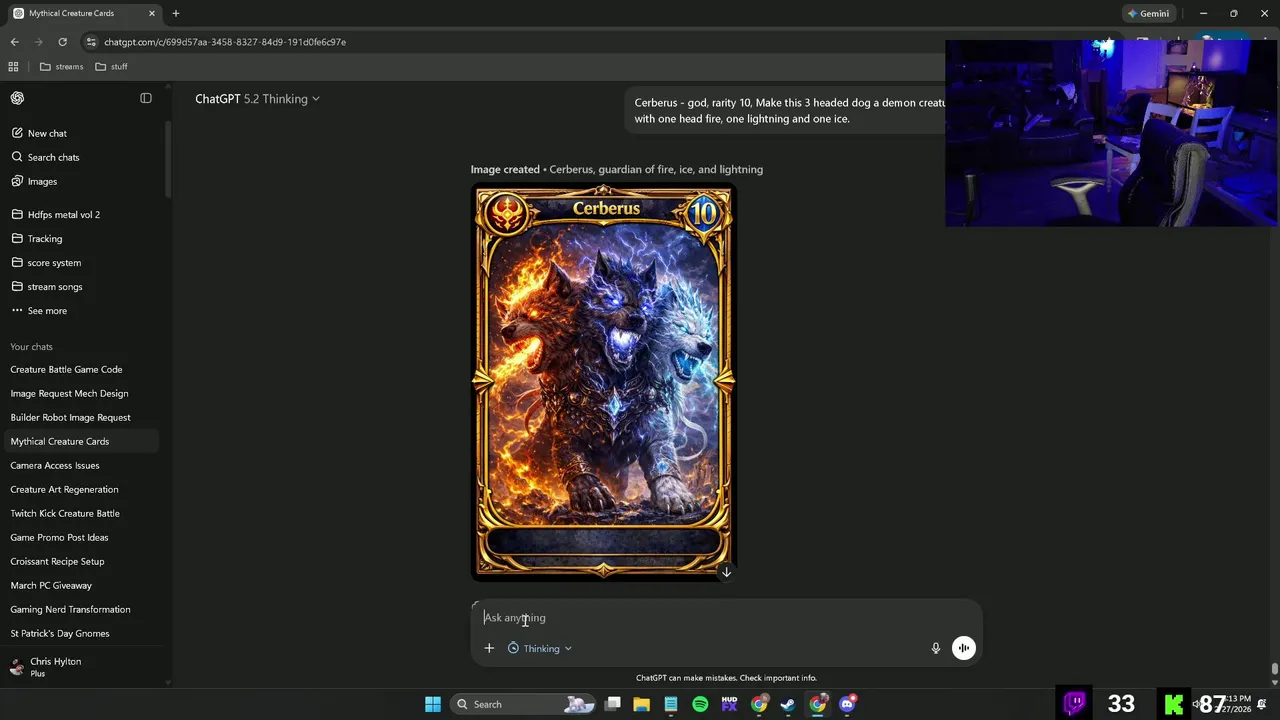Open the March PC Giveaway chat
Screen dimensions: 1280x720
click(80, 585)
